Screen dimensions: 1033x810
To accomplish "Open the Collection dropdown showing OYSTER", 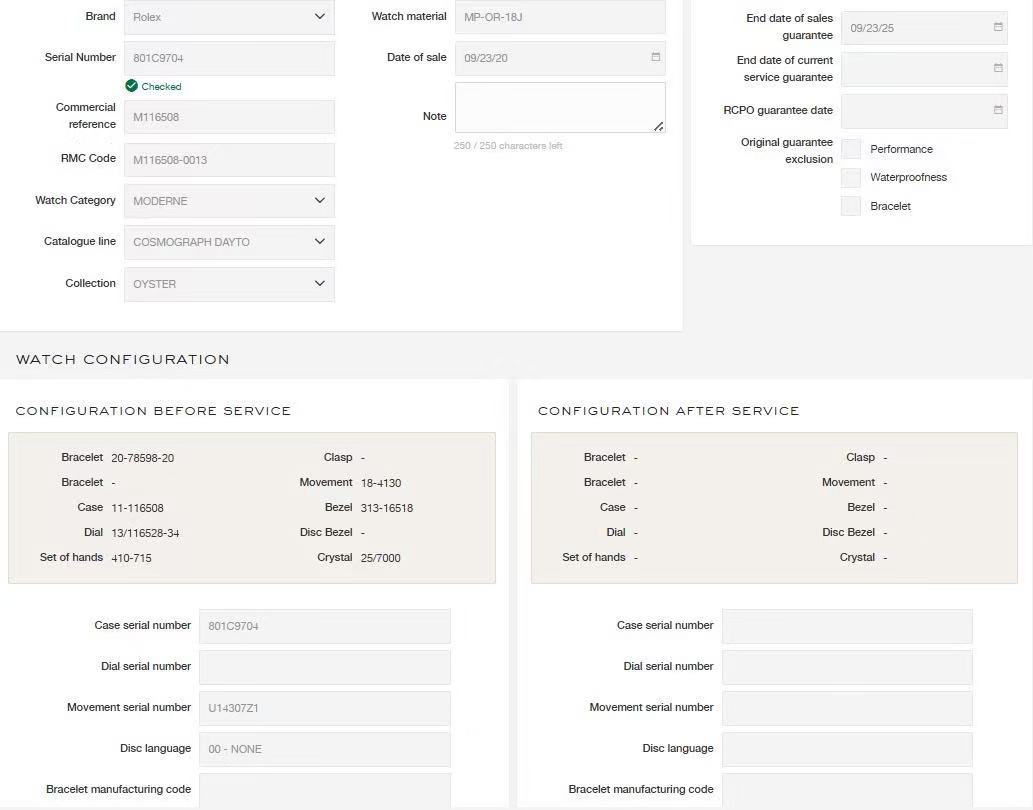I will point(229,284).
